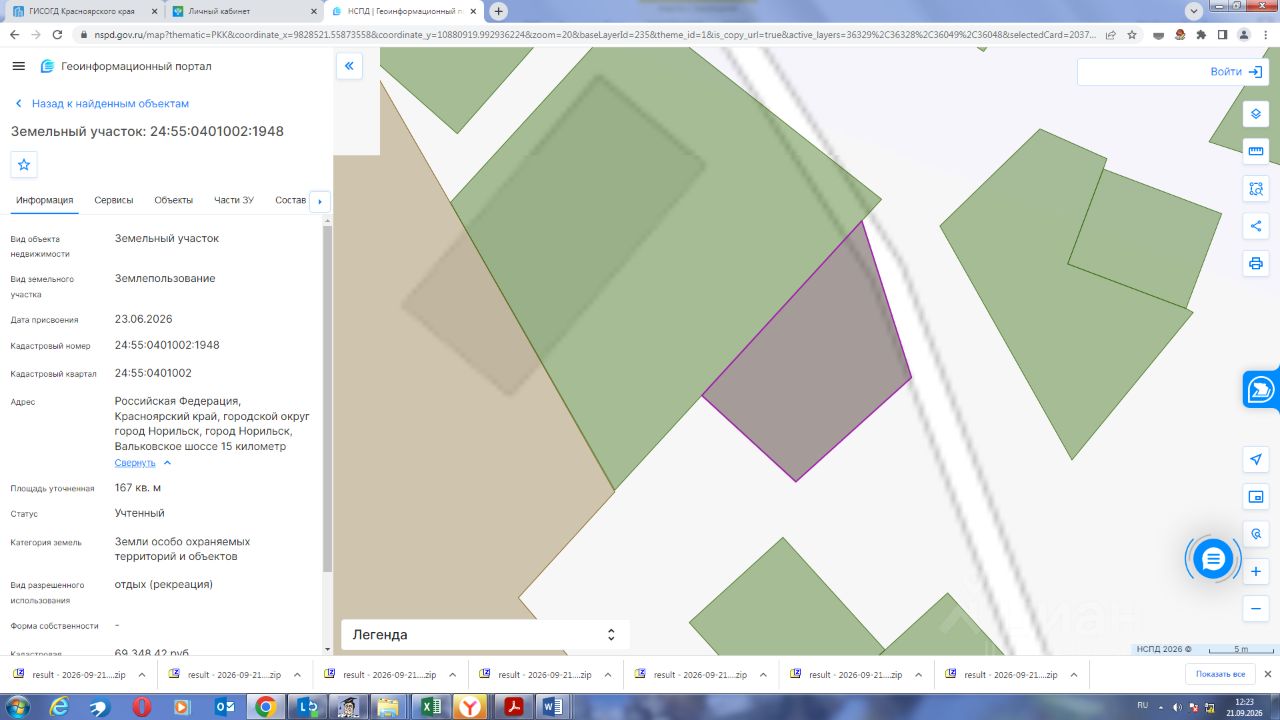Open the chat assistant bubble
The height and width of the screenshot is (720, 1280).
click(1213, 559)
